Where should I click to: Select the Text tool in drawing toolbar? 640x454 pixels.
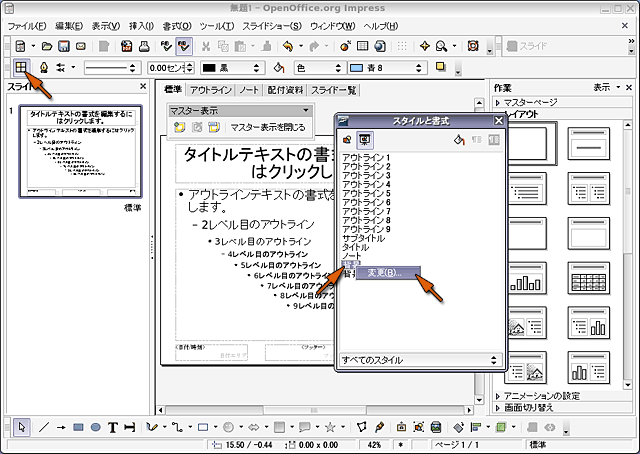click(114, 427)
